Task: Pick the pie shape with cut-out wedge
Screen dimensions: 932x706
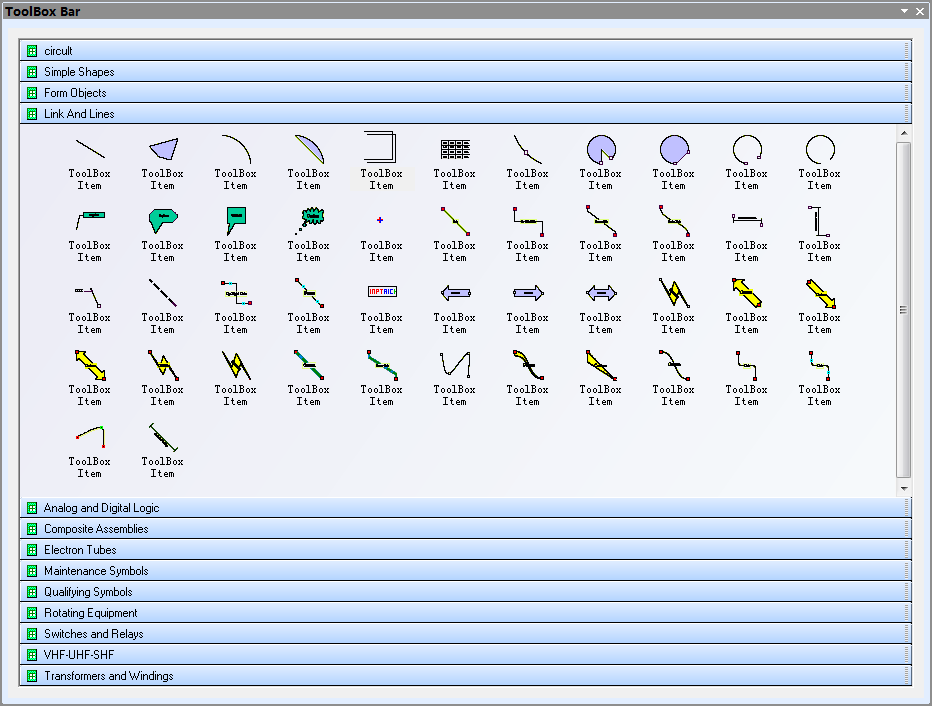Action: click(600, 150)
